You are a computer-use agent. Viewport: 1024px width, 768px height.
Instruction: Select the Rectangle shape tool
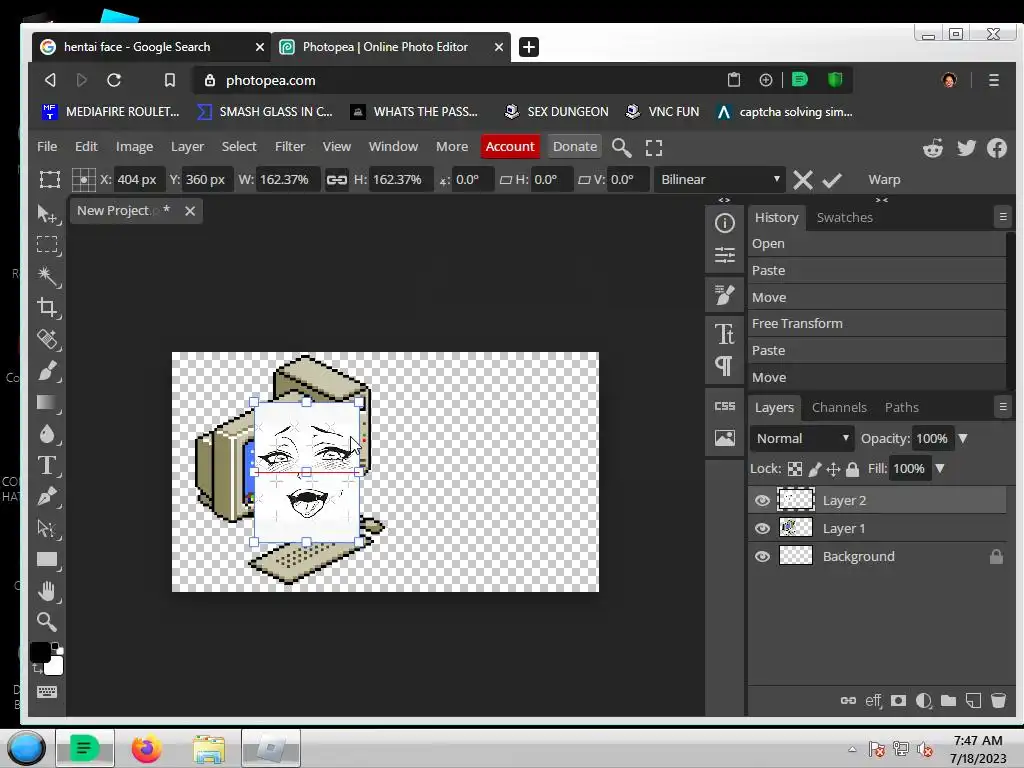coord(47,560)
